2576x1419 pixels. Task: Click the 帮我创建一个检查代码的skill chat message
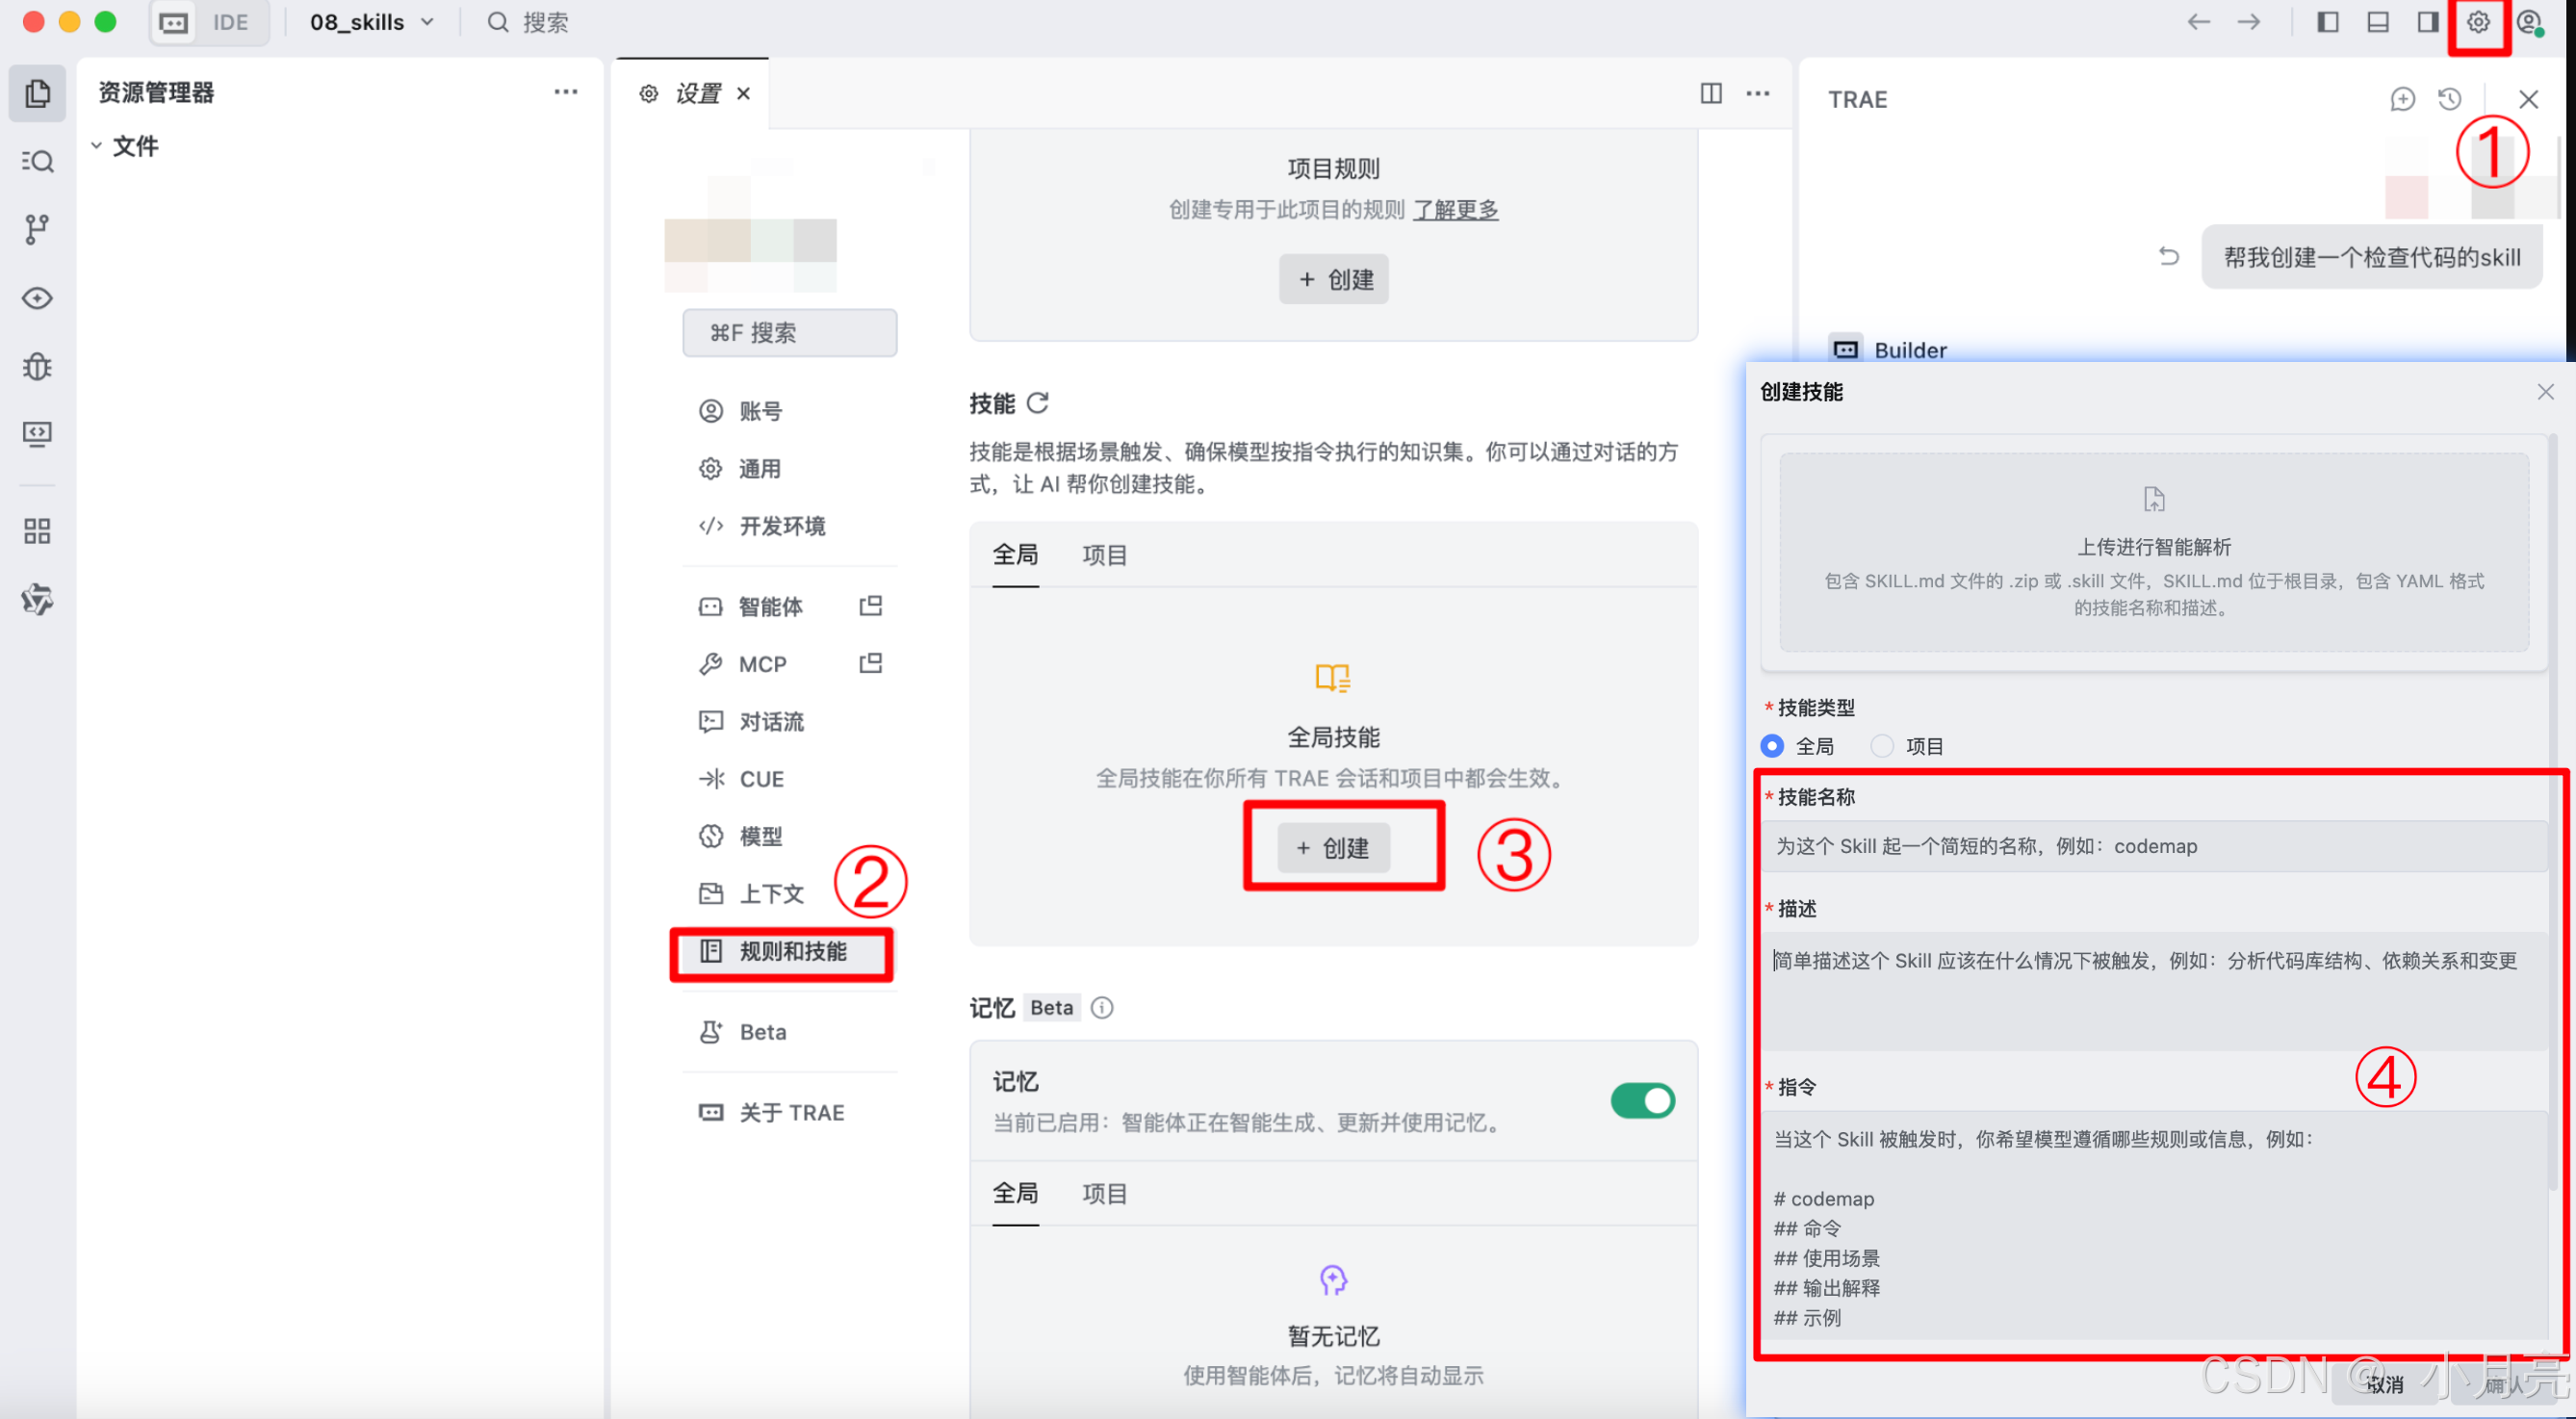point(2372,257)
